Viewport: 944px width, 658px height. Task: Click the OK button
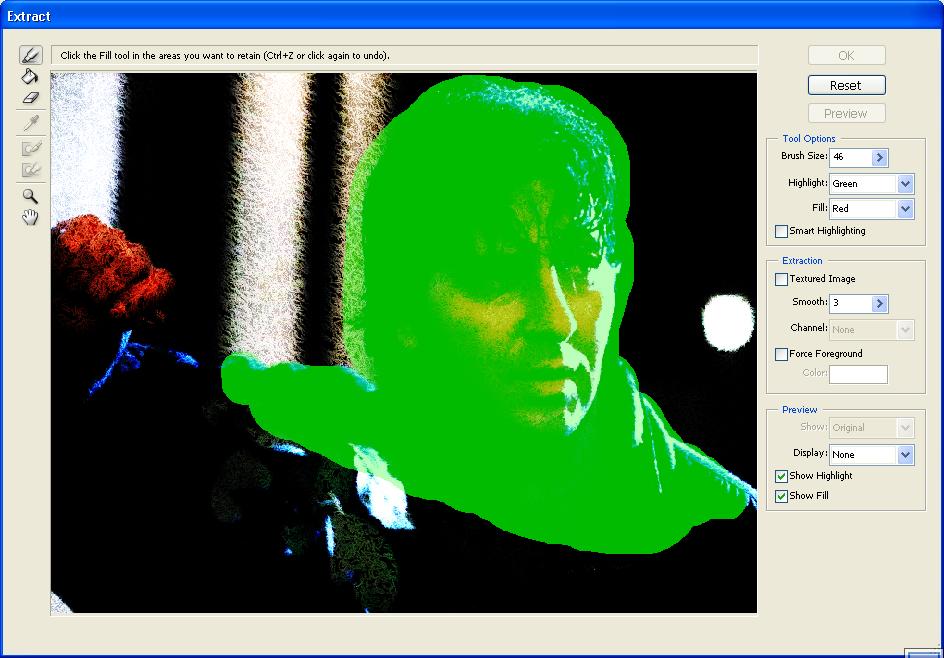click(x=846, y=55)
